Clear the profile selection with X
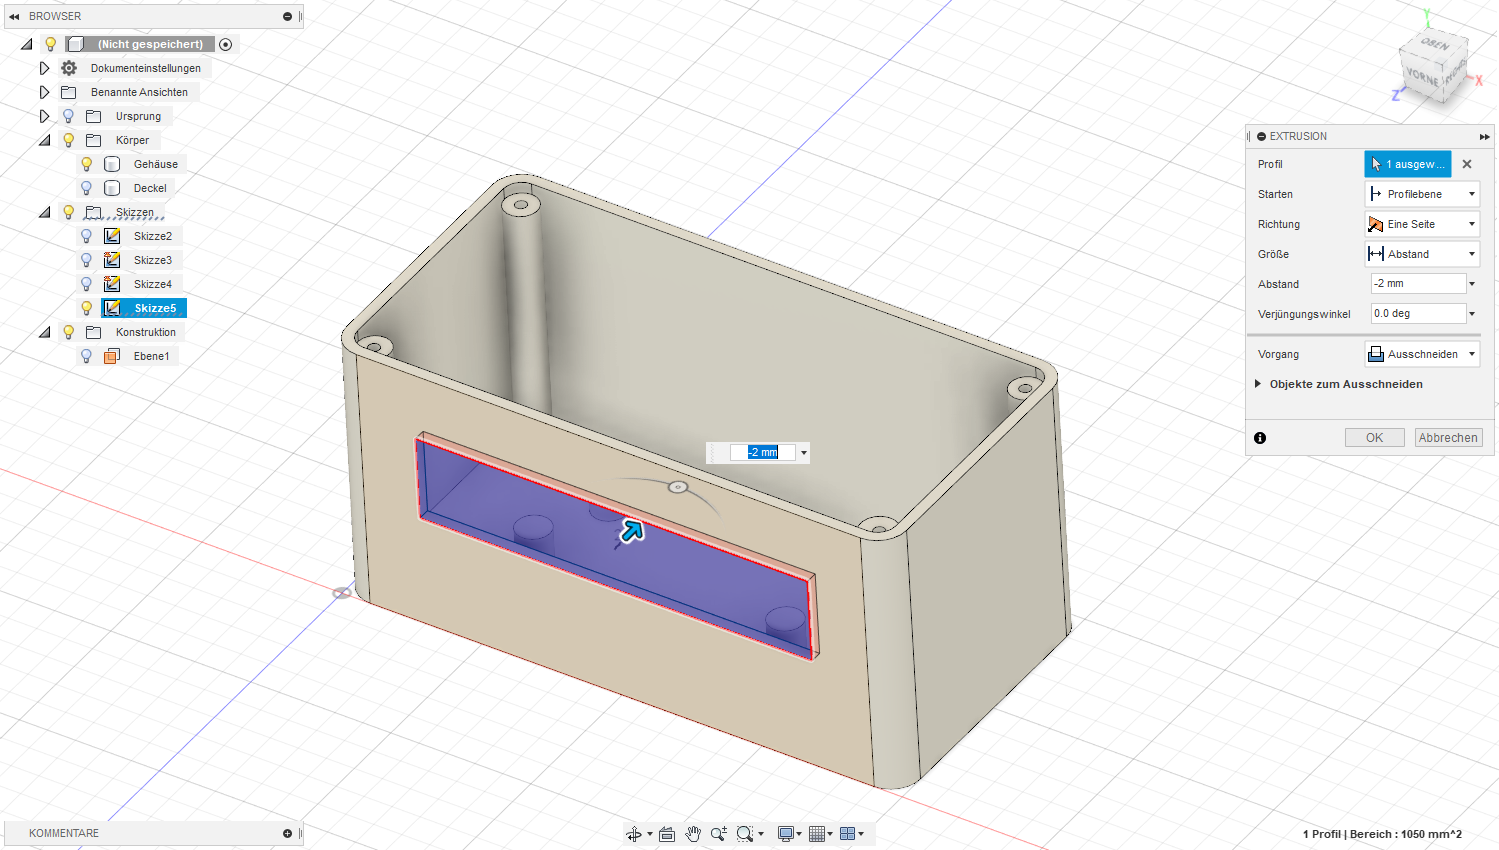This screenshot has height=850, width=1499. tap(1467, 164)
